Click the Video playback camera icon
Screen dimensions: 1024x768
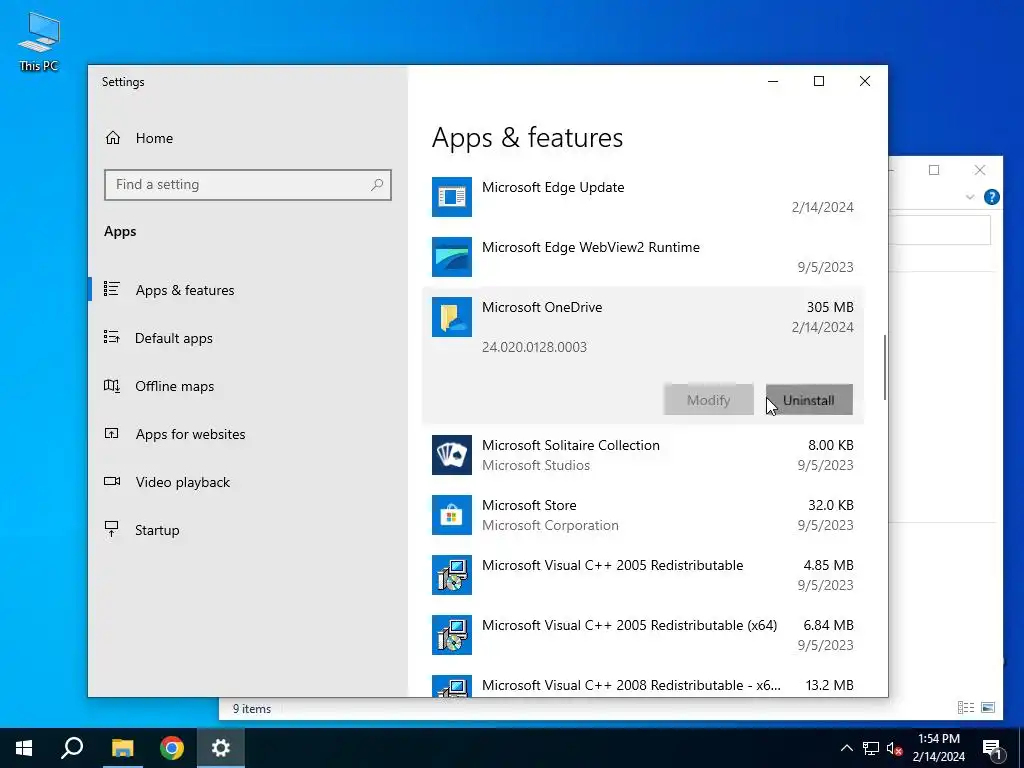coord(112,481)
